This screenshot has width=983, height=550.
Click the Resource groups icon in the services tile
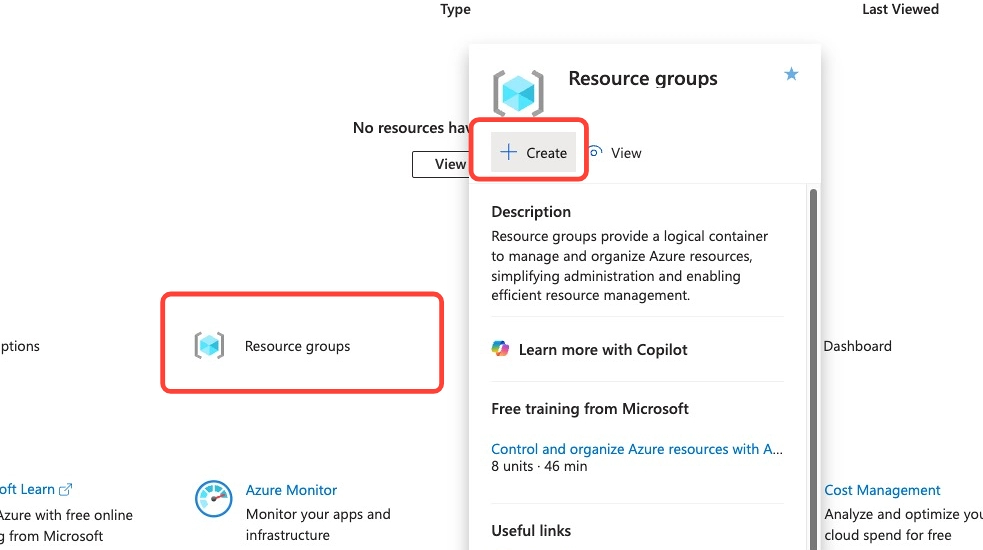point(209,346)
